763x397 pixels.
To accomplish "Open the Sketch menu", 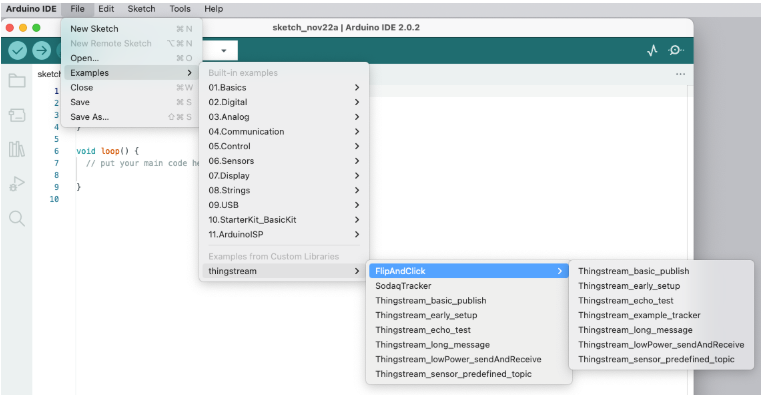I will point(141,9).
